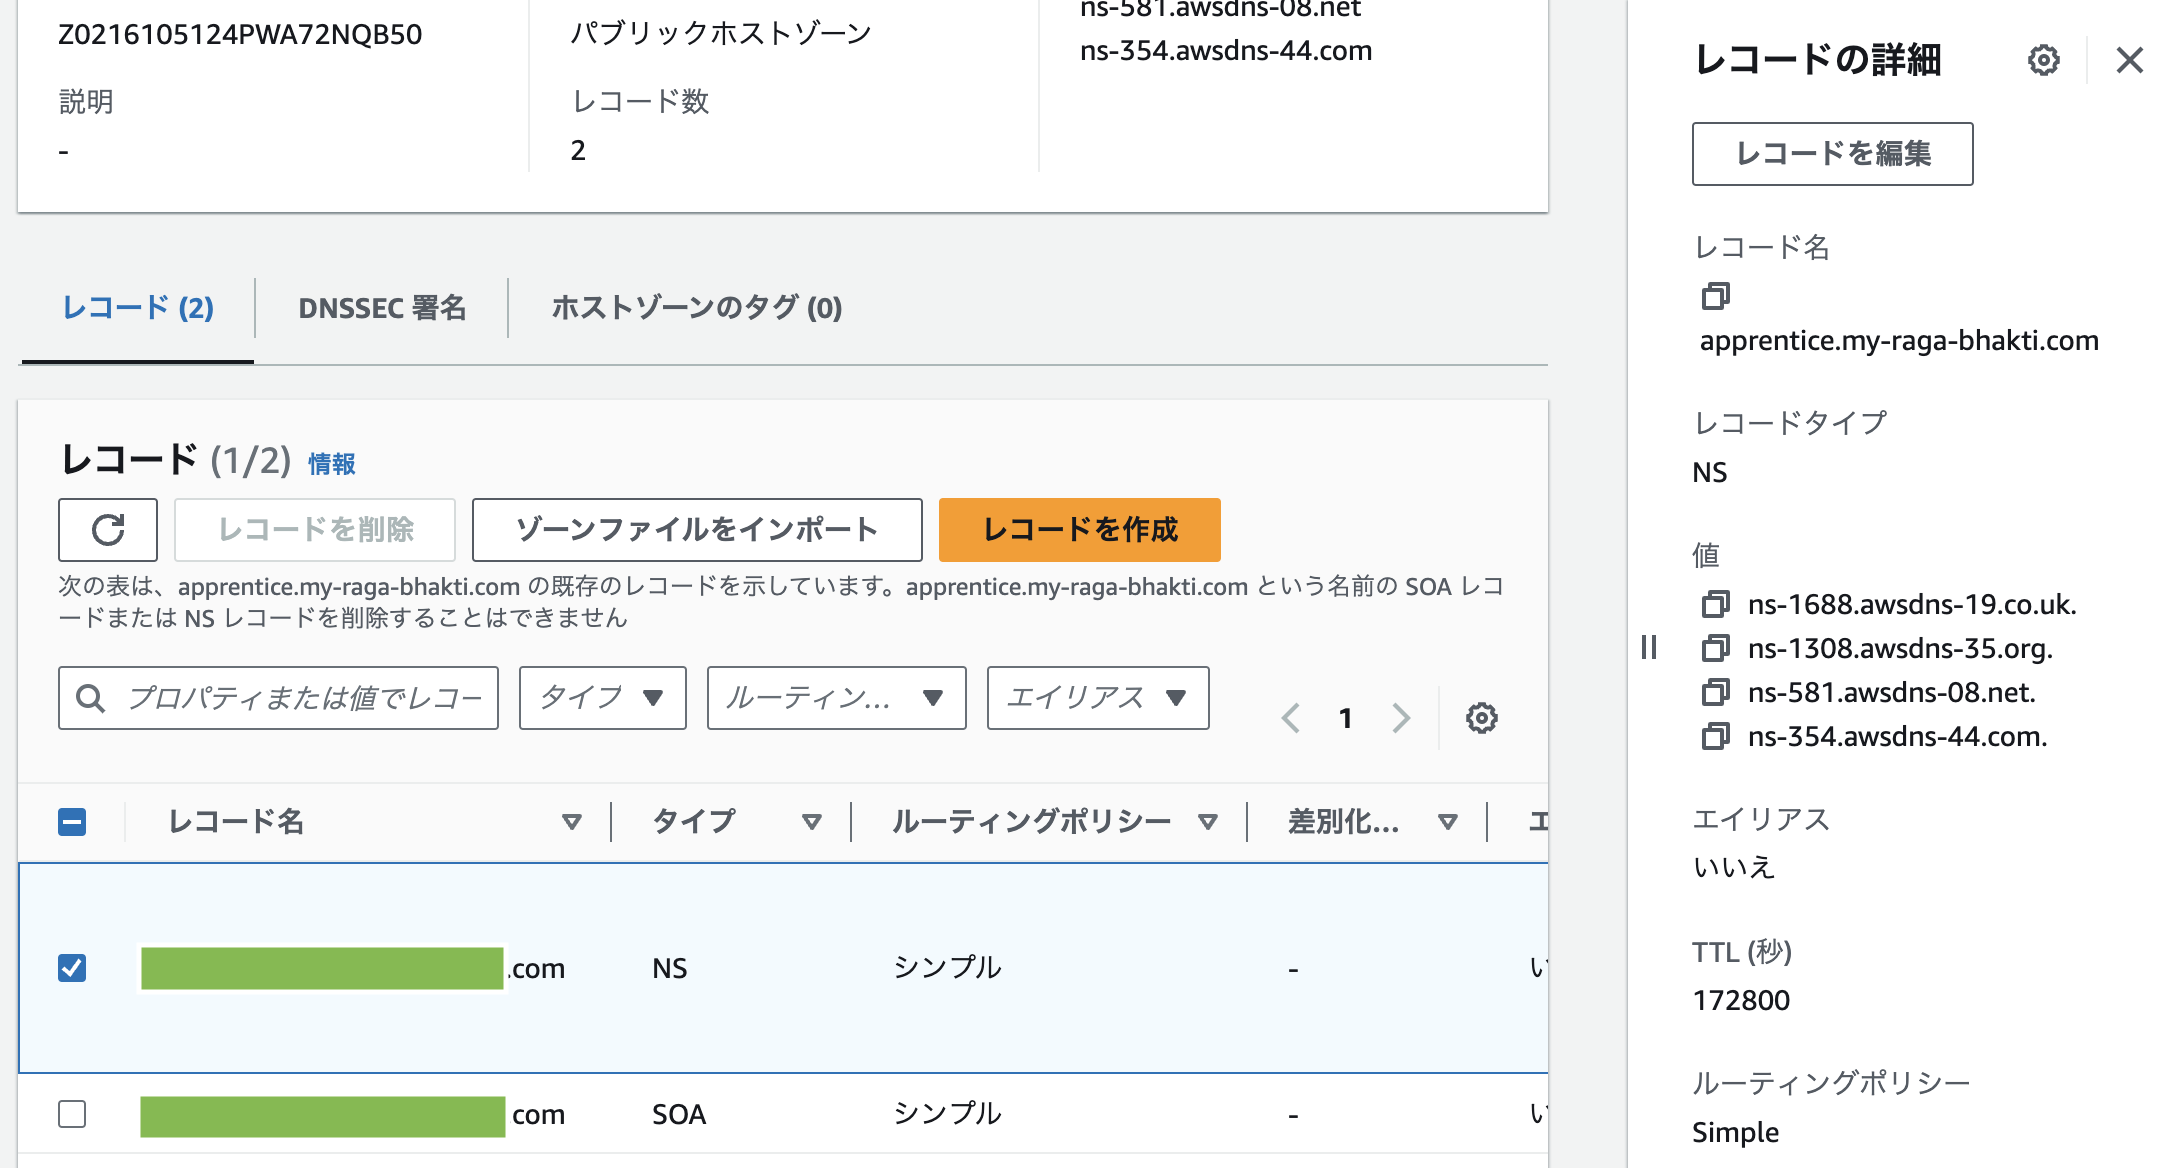The width and height of the screenshot is (2158, 1168).
Task: Refresh the records list
Action: point(108,529)
